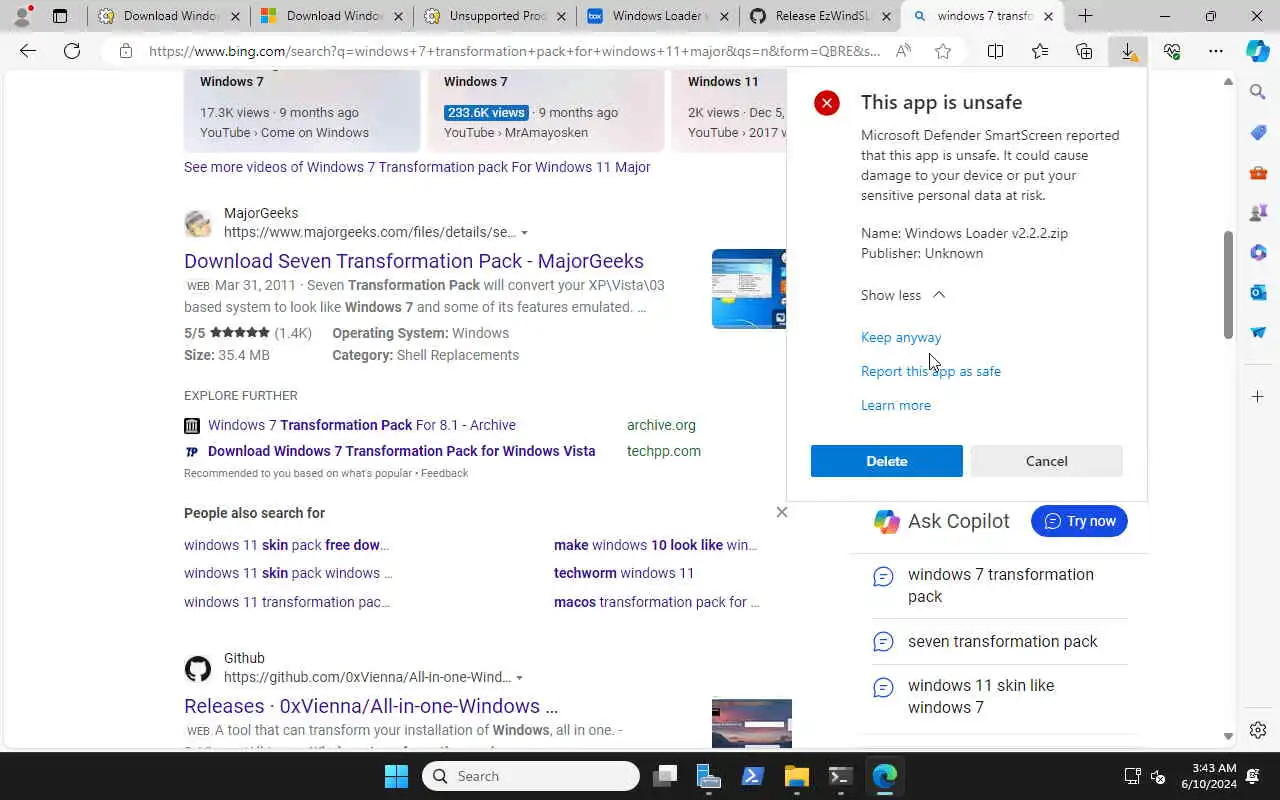This screenshot has width=1280, height=800.
Task: Open sidebar Games icon
Action: [x=1258, y=213]
